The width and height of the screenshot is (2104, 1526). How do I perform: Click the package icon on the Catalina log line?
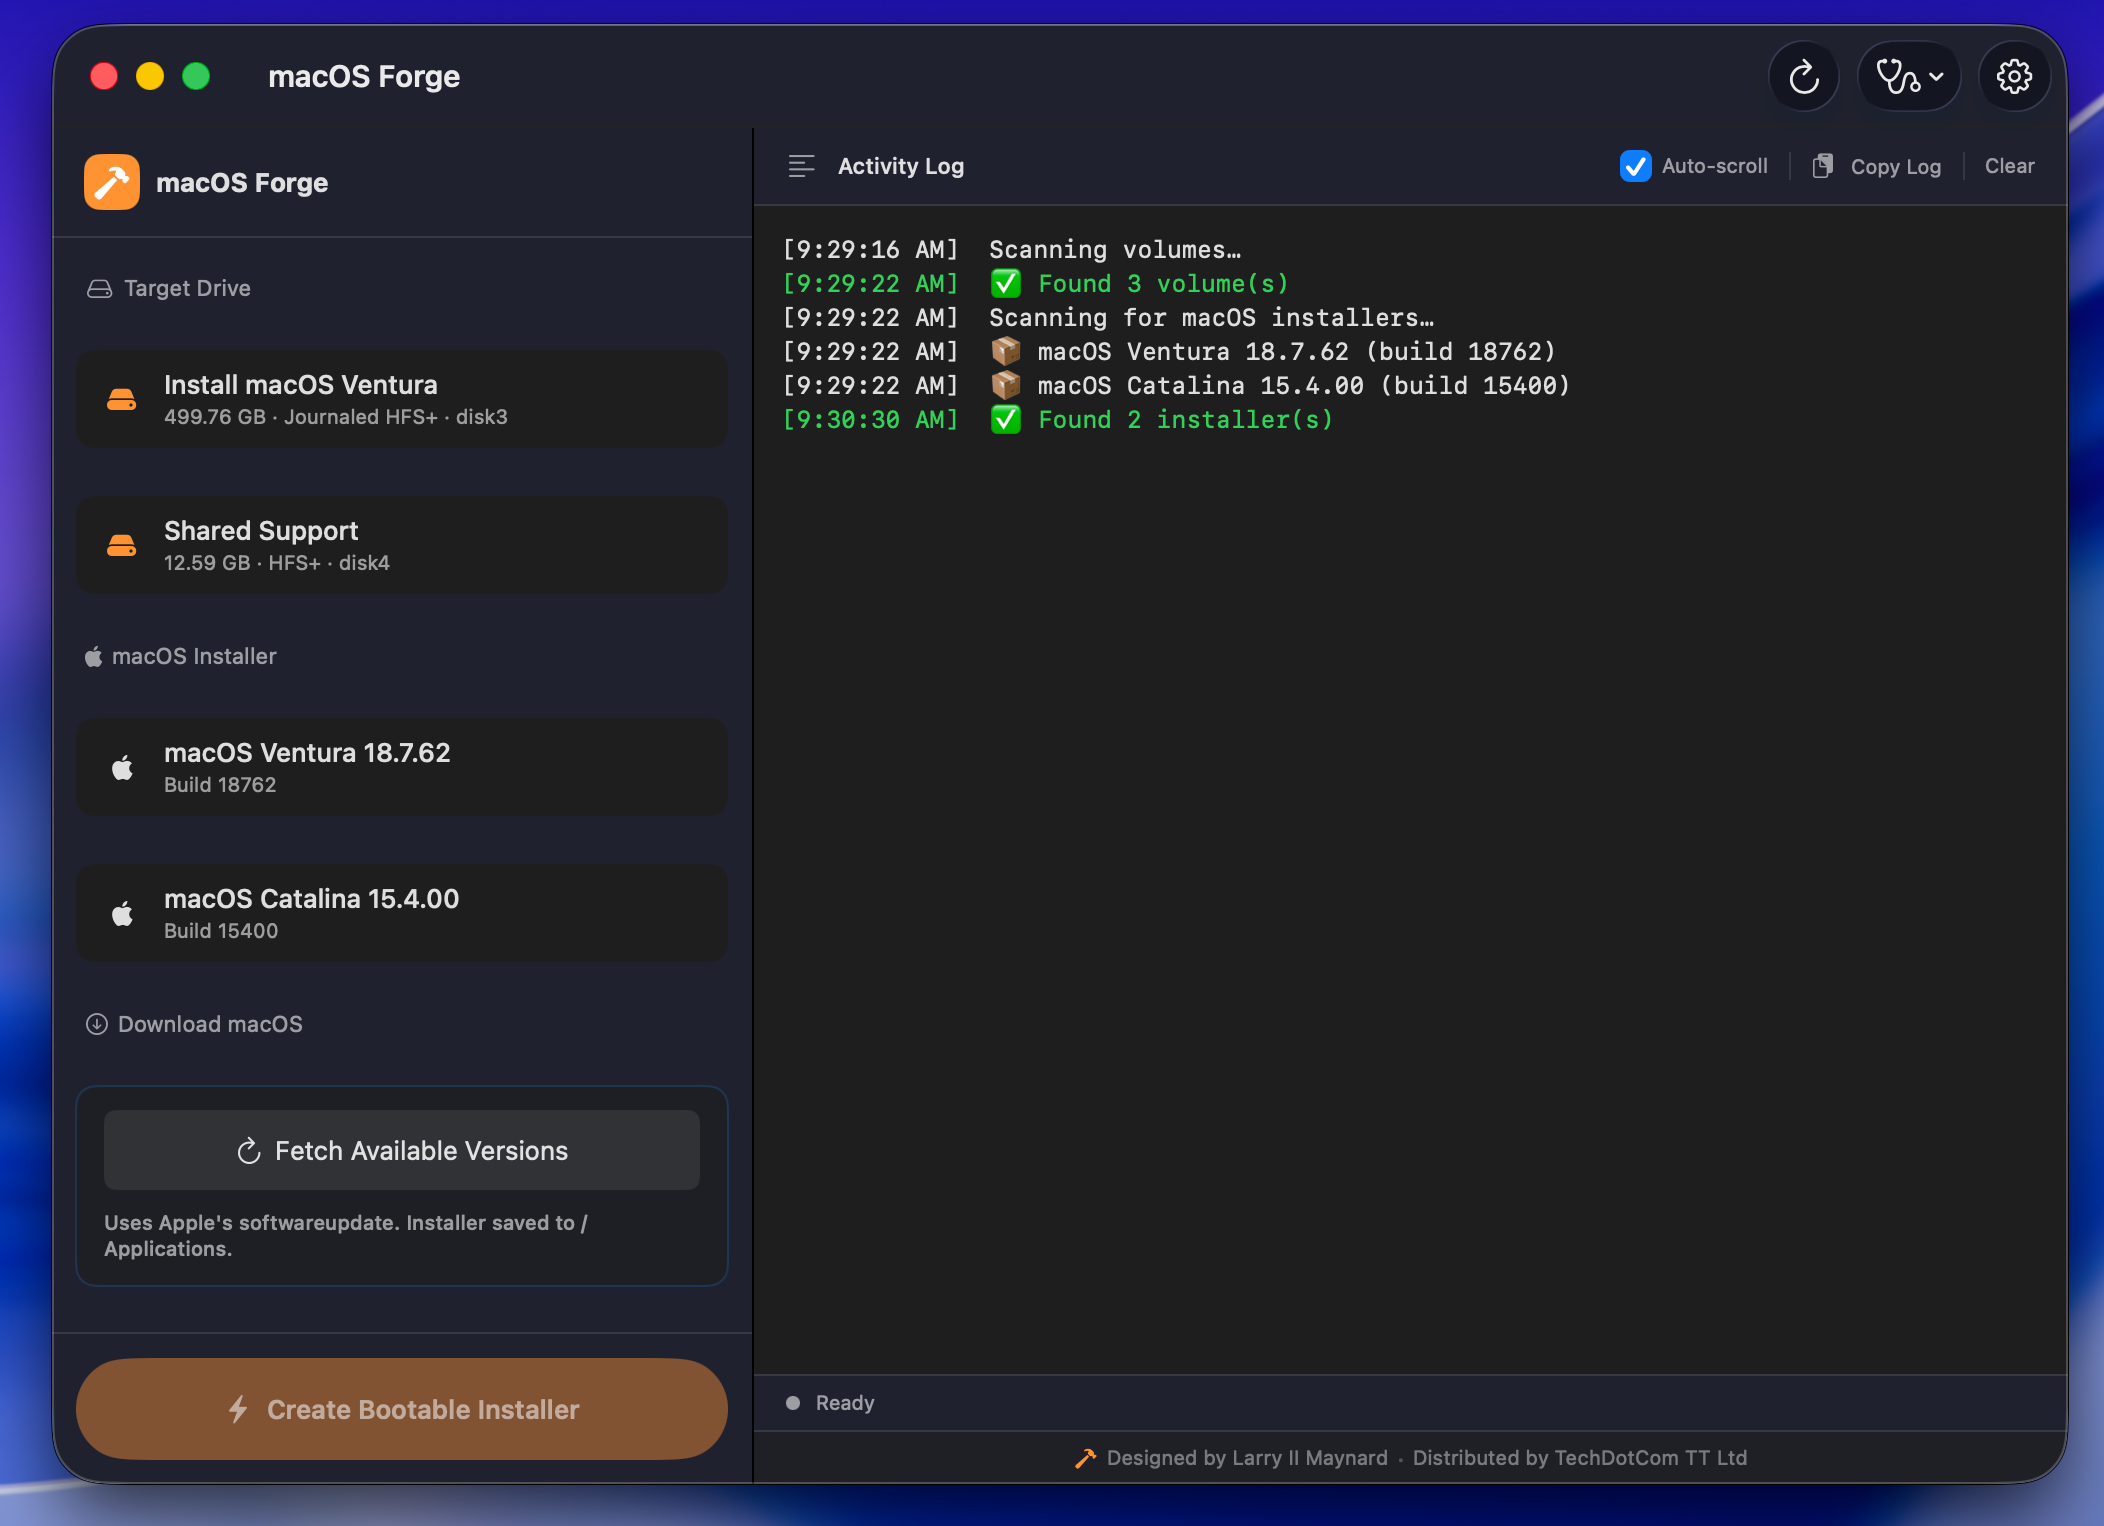1005,385
